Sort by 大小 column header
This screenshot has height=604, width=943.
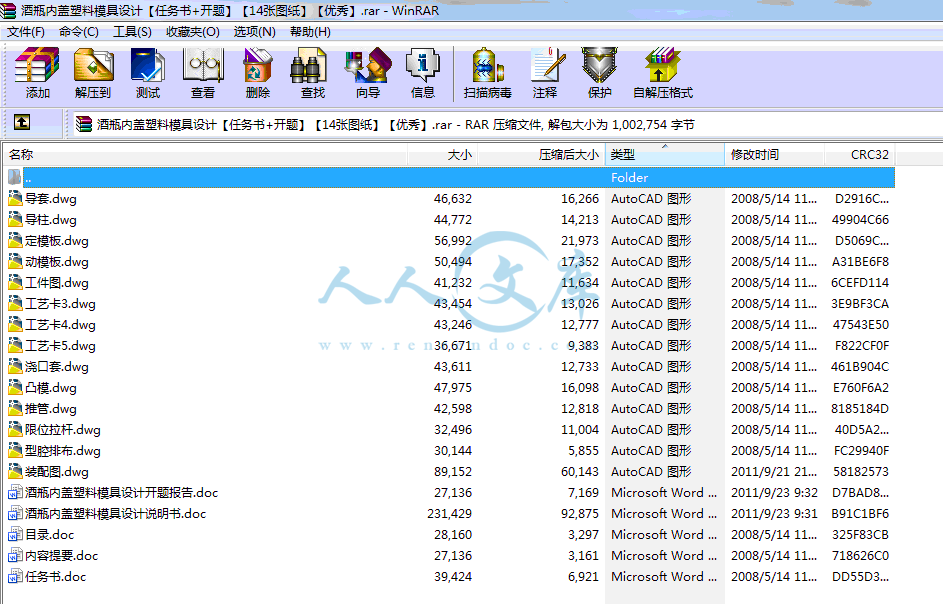pos(443,155)
